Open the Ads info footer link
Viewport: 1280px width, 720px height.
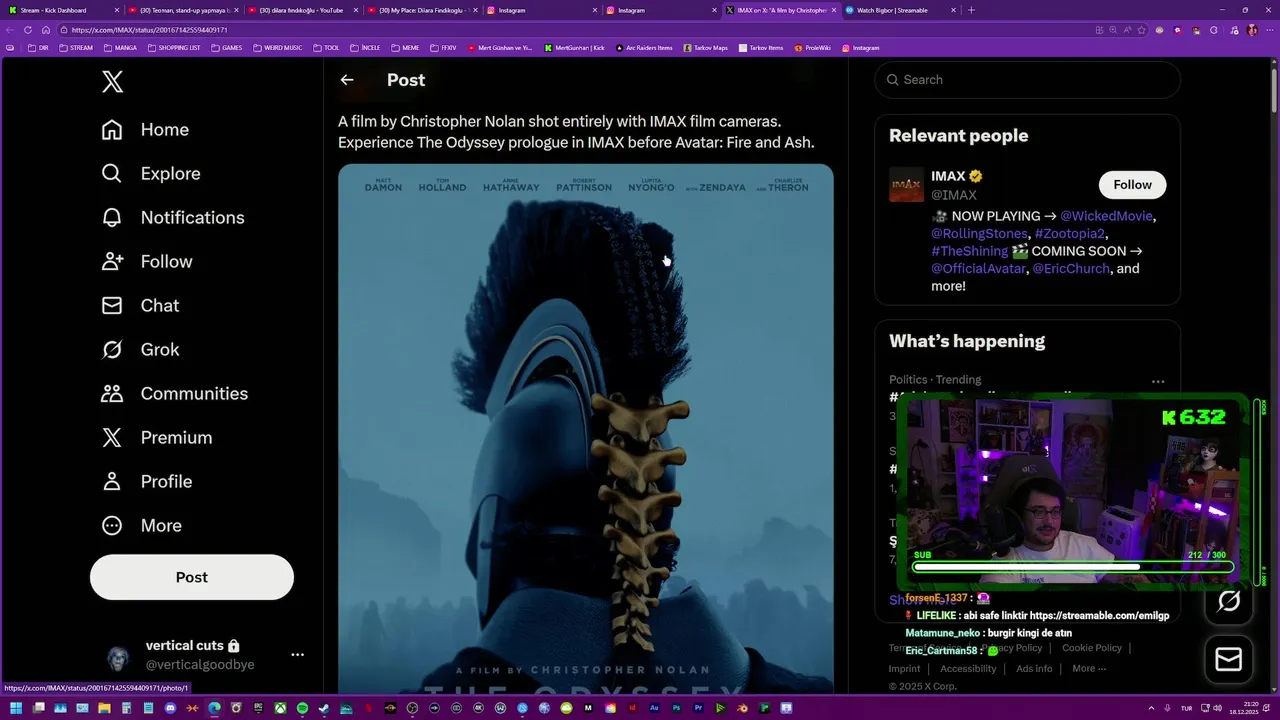(x=1034, y=669)
